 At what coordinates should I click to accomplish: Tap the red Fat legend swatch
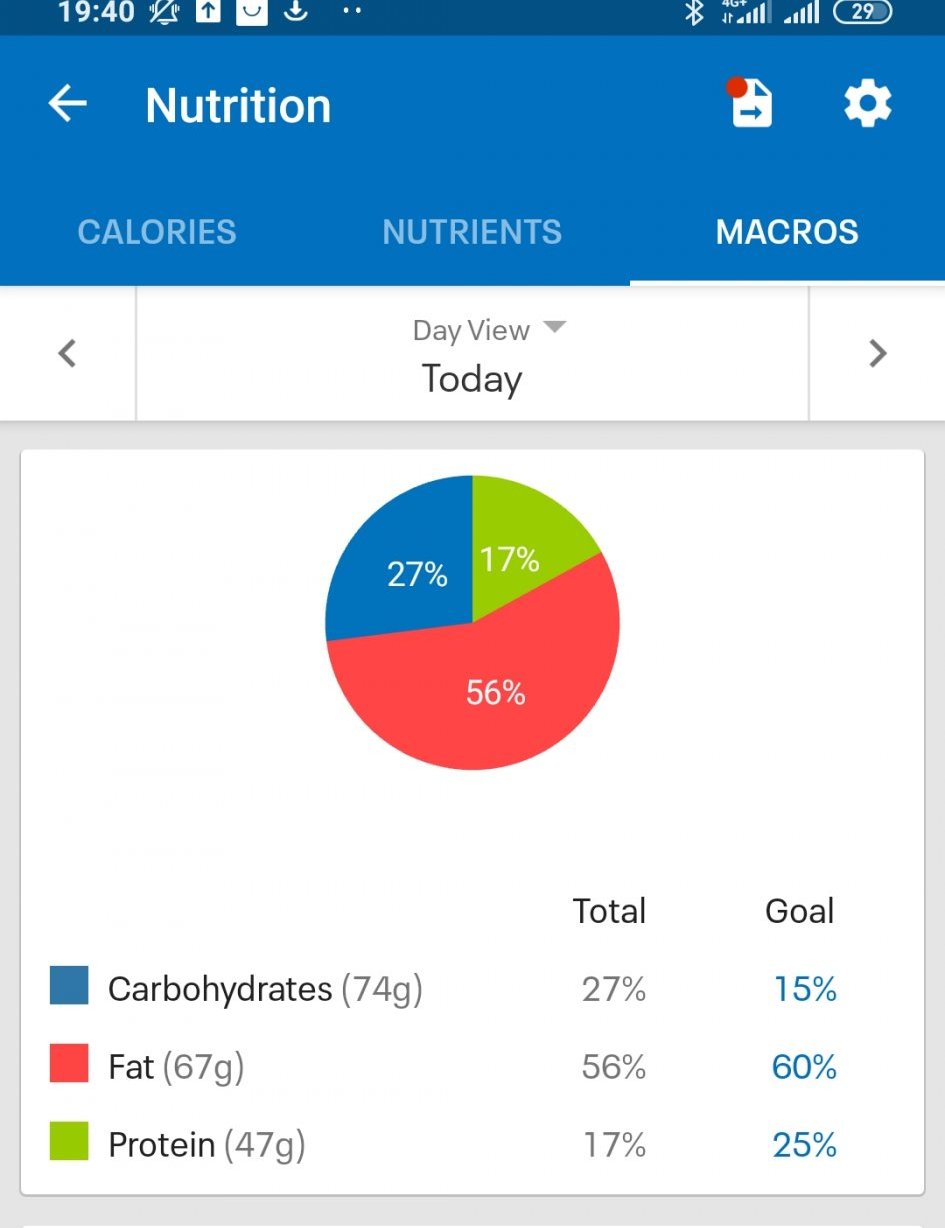click(69, 1062)
